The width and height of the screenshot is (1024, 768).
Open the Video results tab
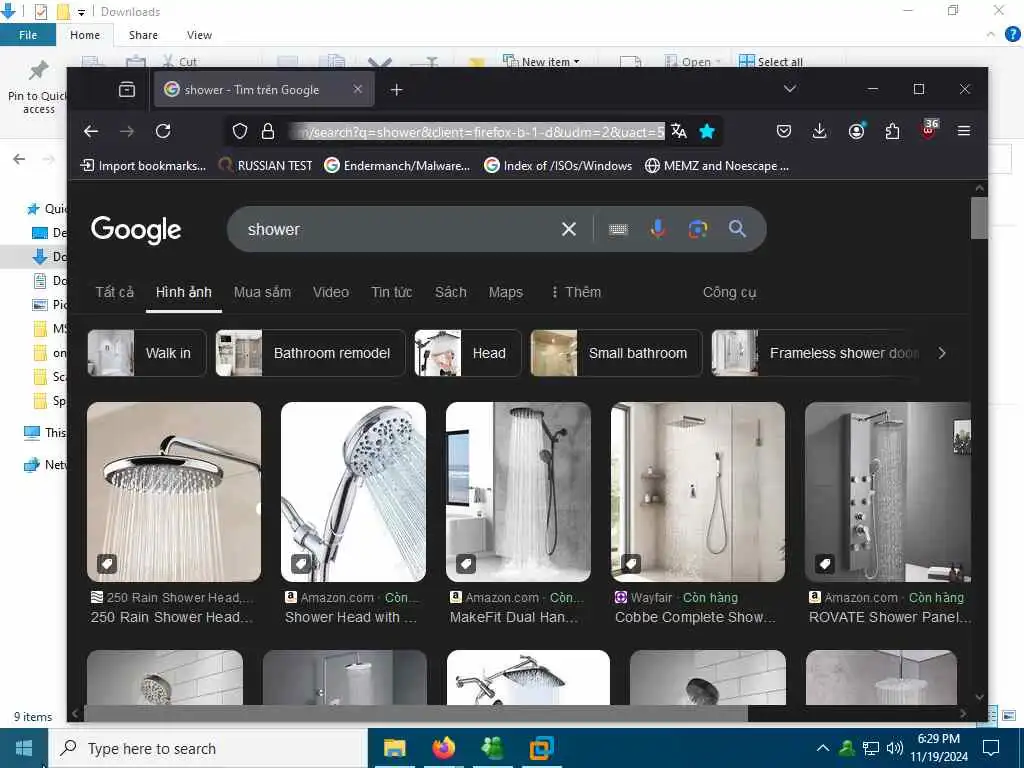[330, 292]
